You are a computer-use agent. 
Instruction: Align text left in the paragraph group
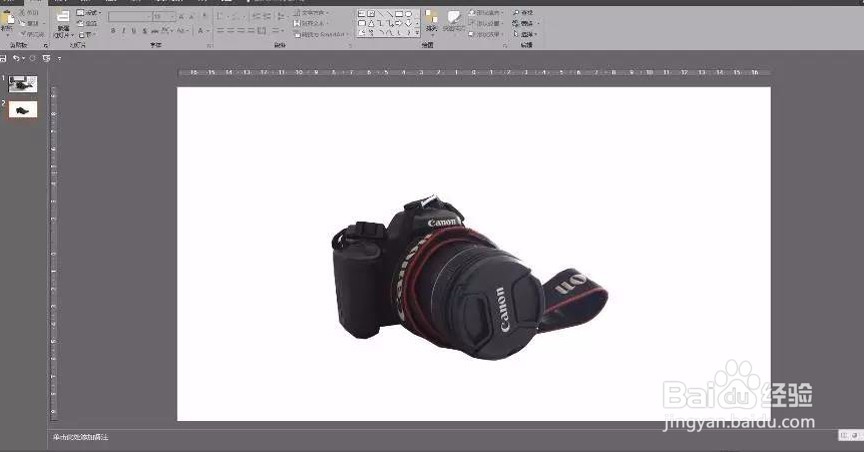tap(220, 30)
